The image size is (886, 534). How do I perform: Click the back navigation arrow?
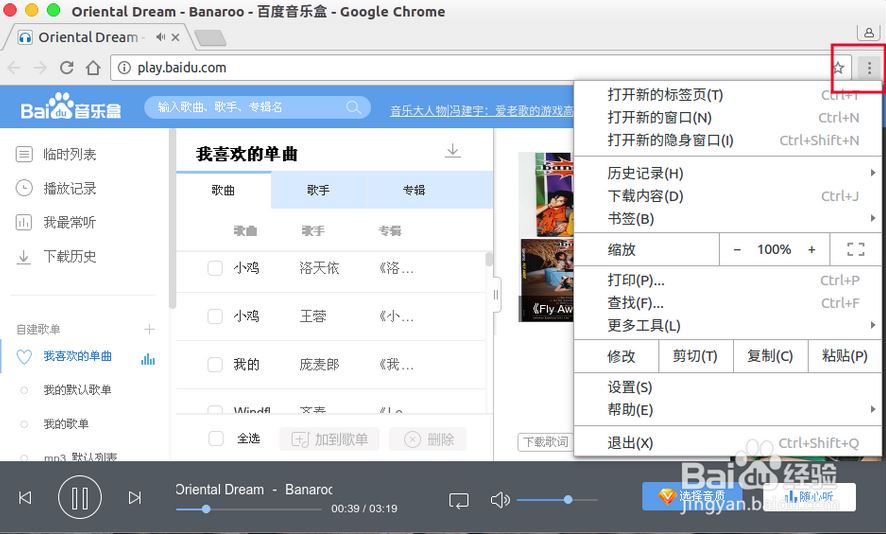[x=14, y=68]
